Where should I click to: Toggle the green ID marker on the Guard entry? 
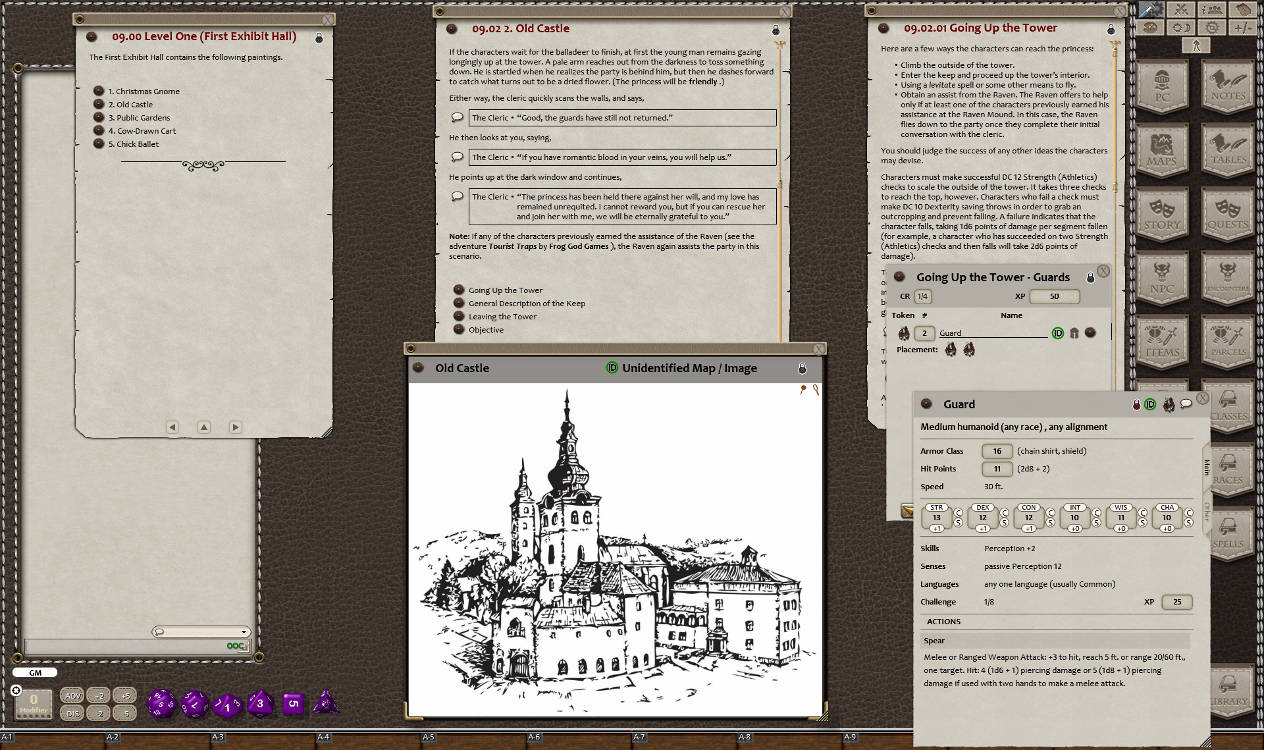coord(1057,333)
